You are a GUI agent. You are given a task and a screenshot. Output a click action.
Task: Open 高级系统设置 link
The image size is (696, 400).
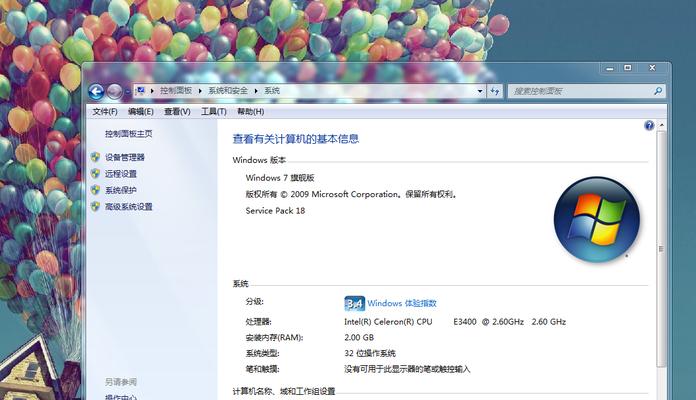(x=129, y=207)
